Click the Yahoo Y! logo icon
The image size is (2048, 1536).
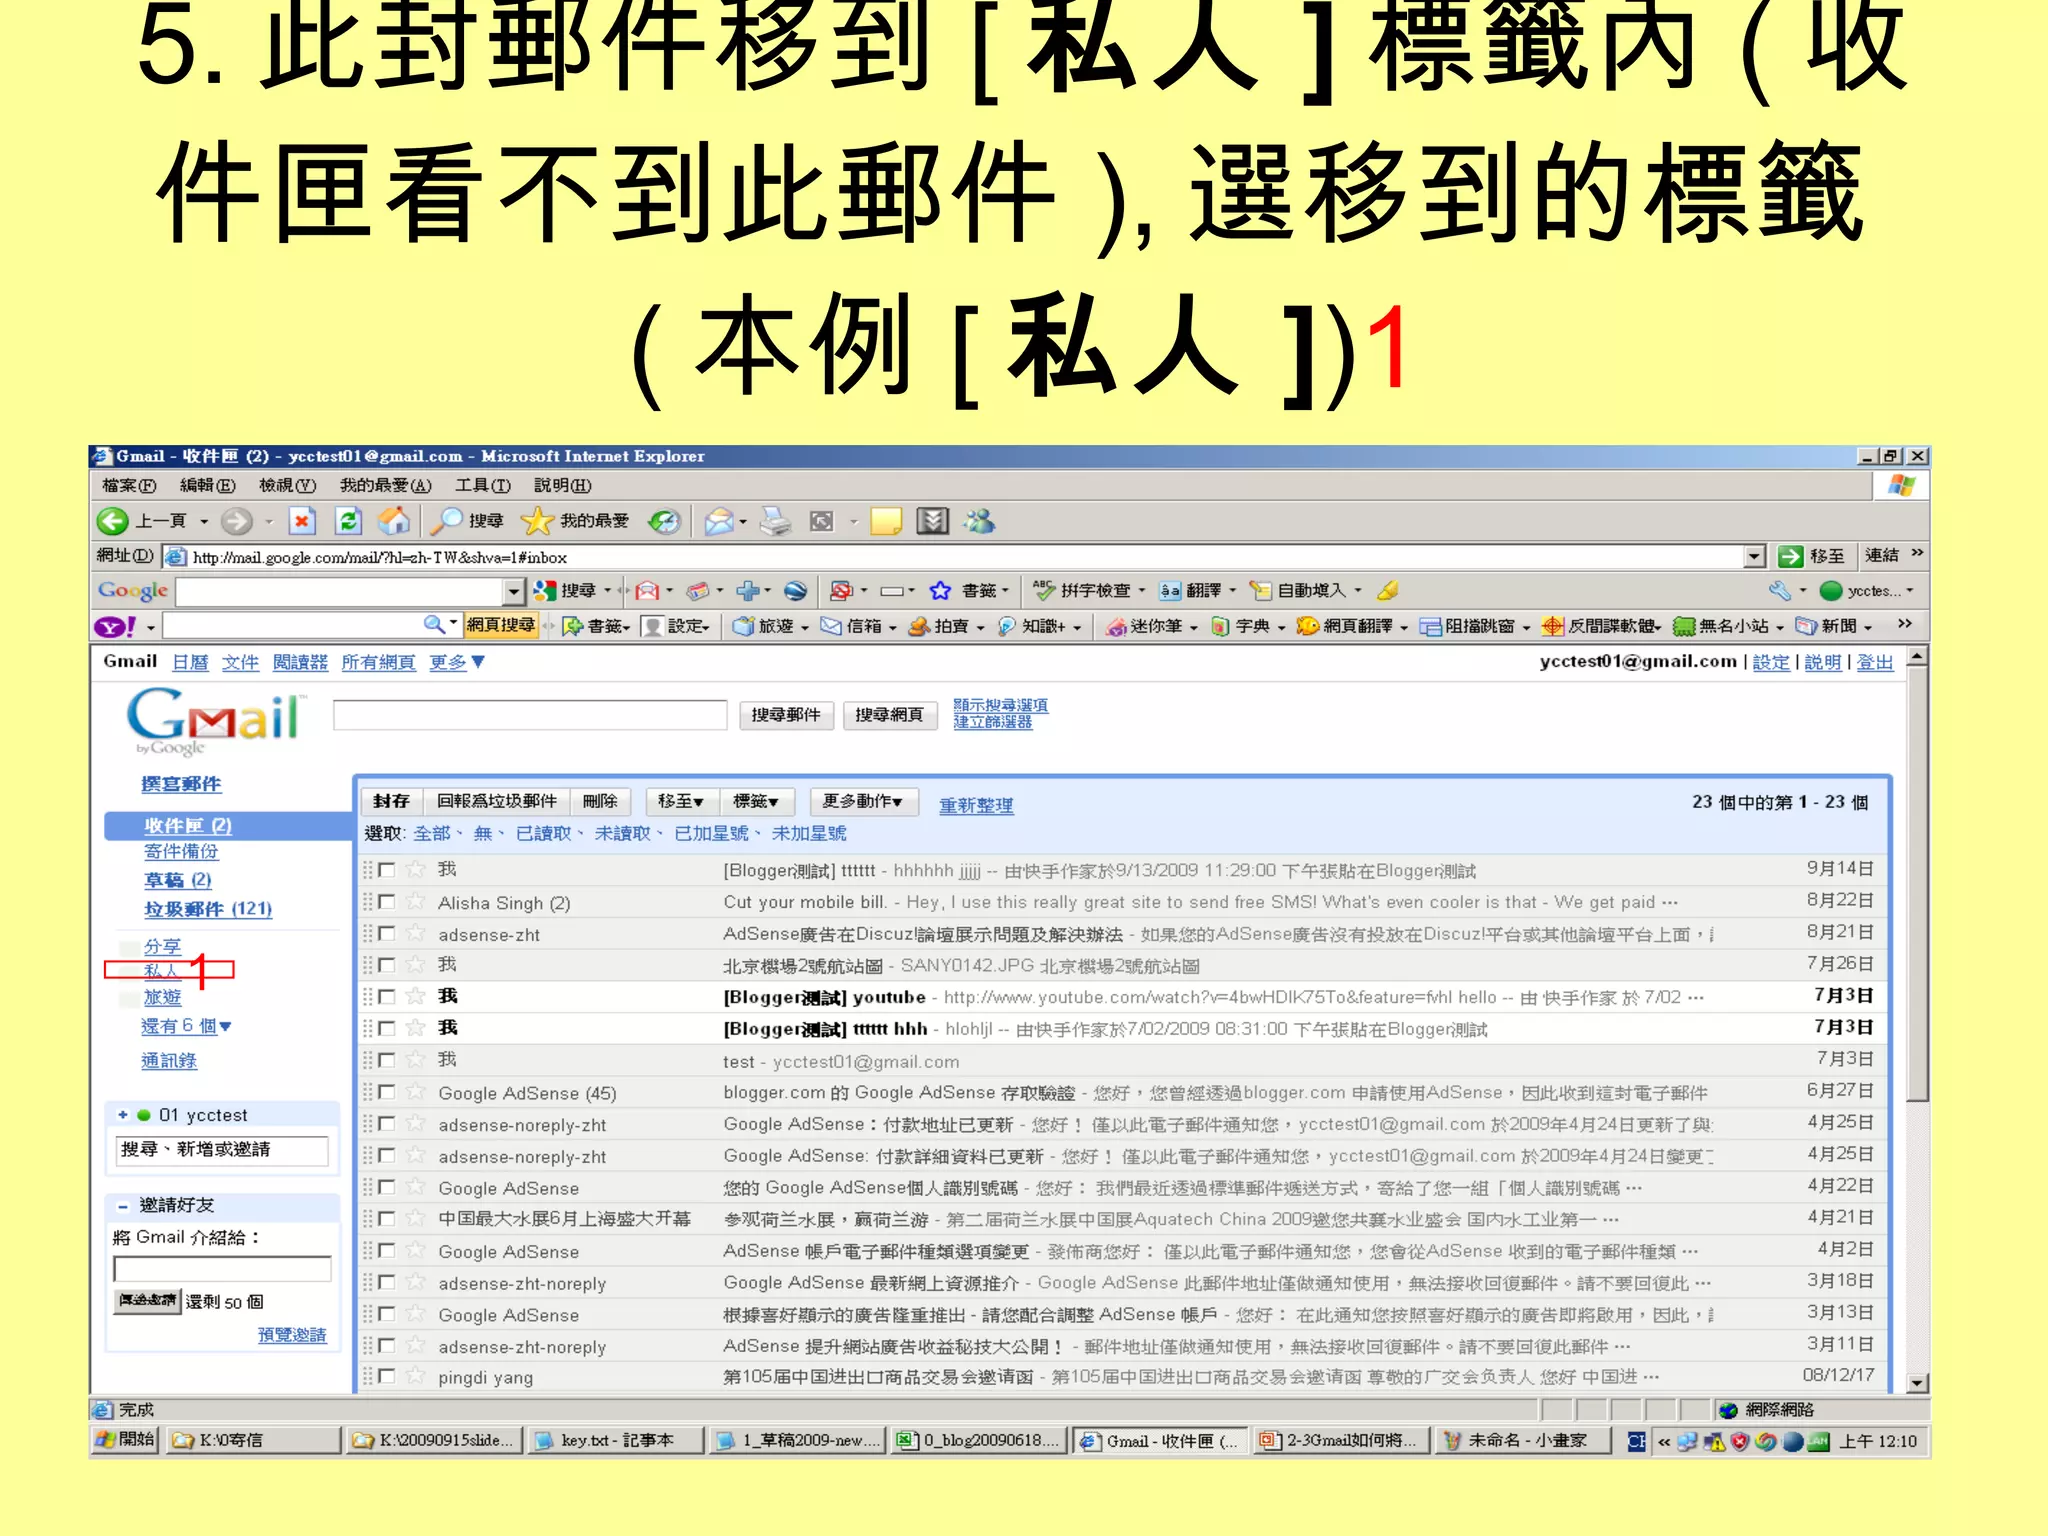coord(115,627)
